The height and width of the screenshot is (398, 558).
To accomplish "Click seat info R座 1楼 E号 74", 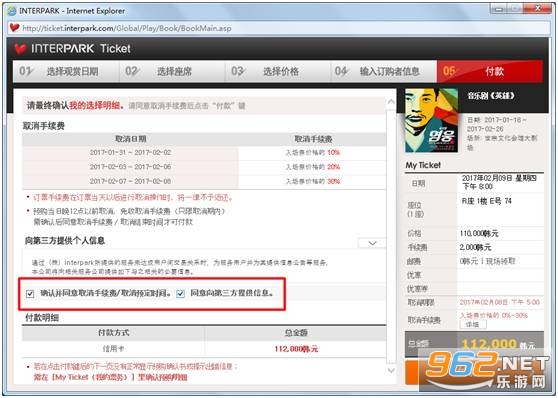I will [x=486, y=201].
